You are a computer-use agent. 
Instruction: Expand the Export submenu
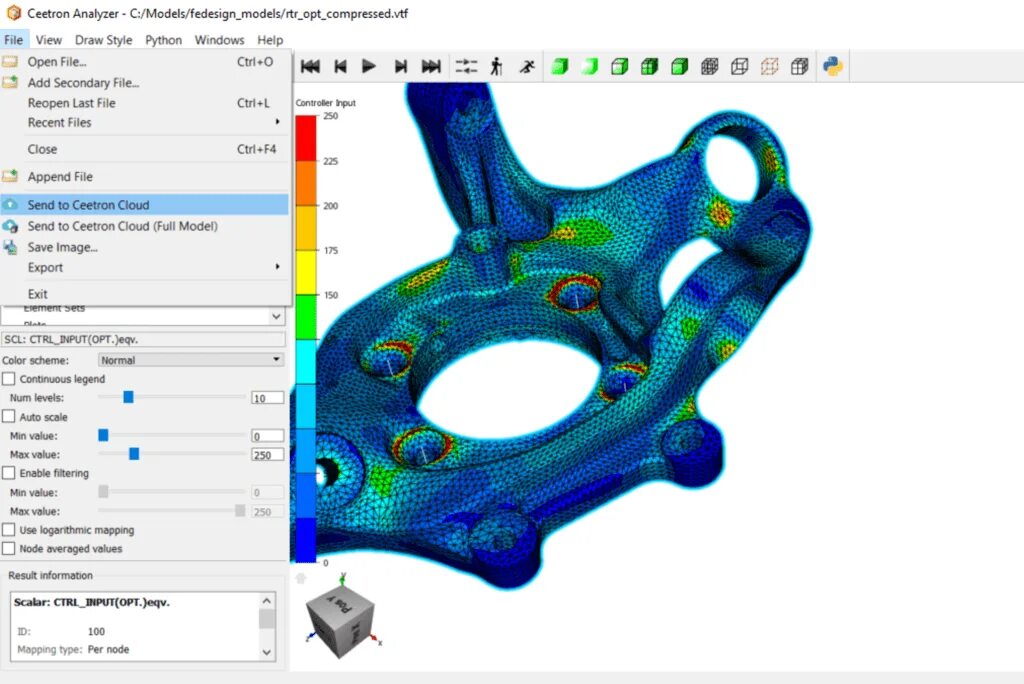[x=145, y=268]
